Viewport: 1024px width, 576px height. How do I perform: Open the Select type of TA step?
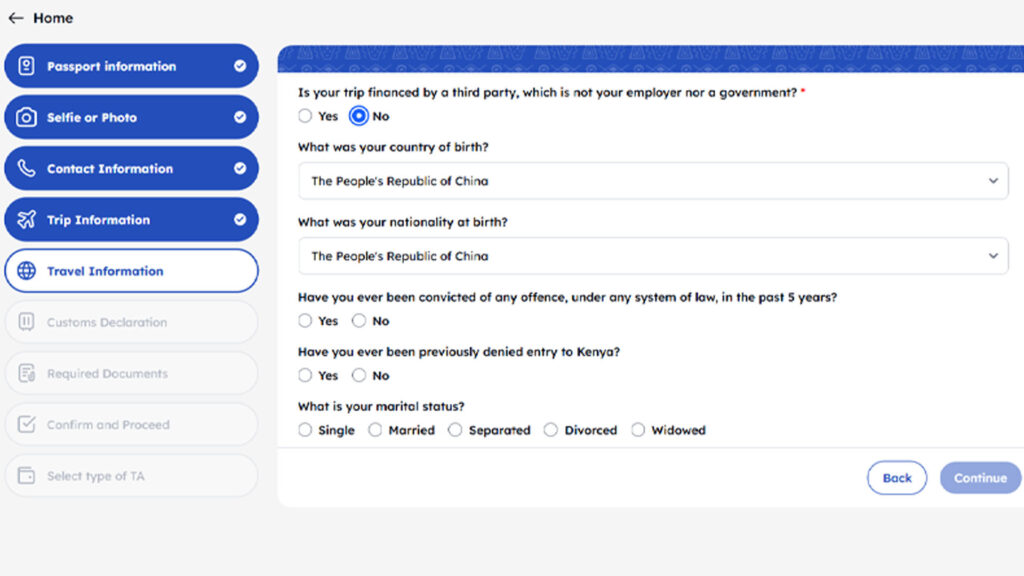[x=131, y=475]
